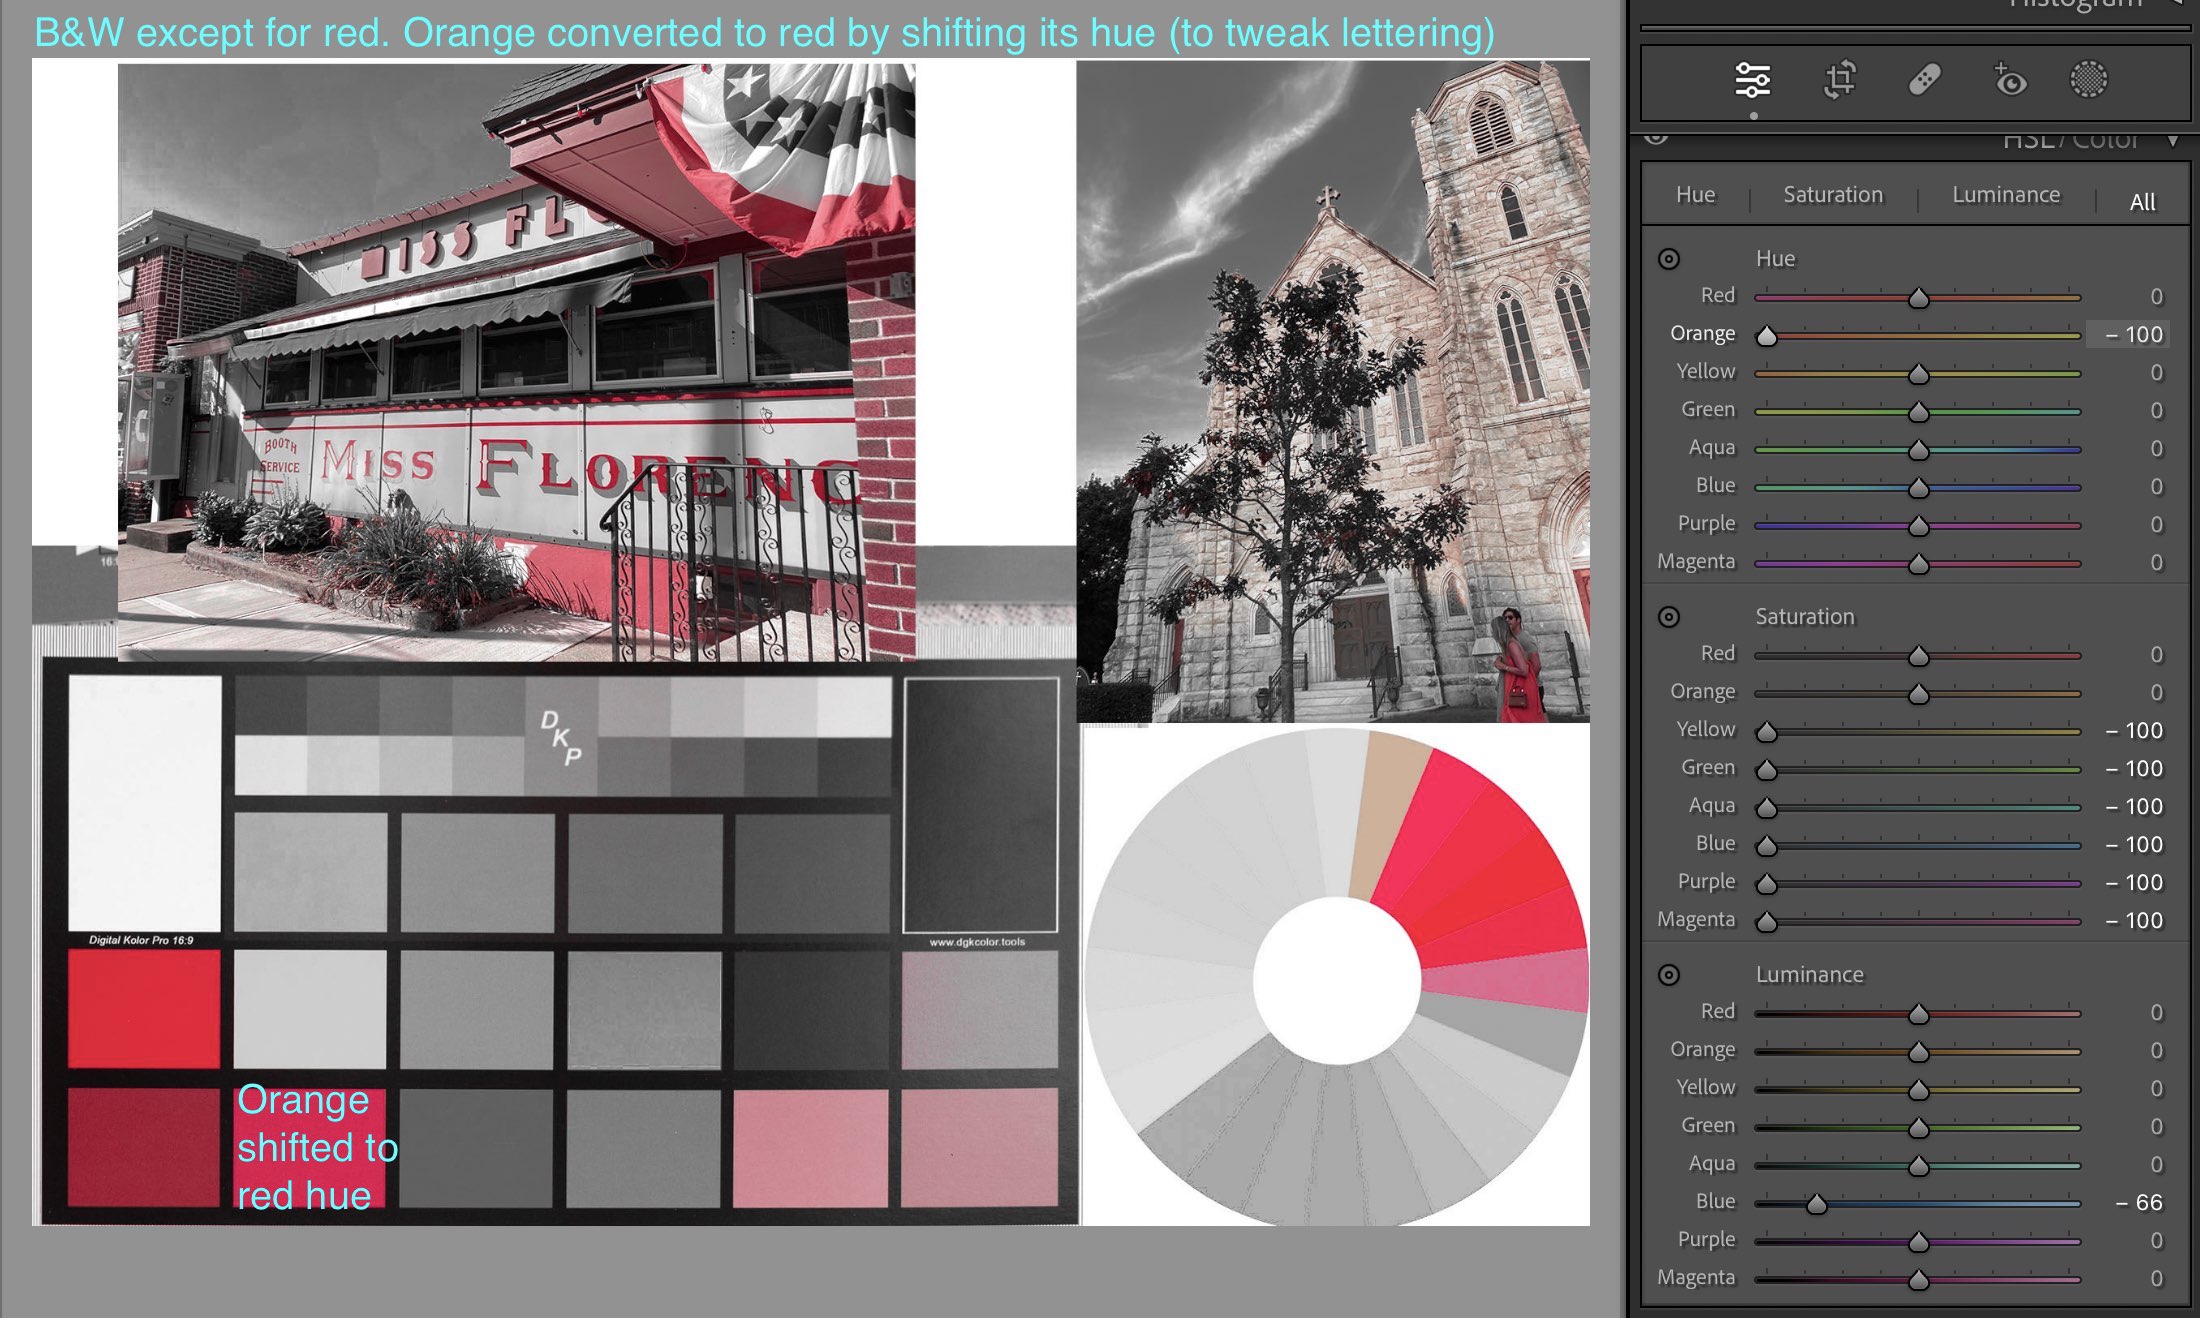Click the Hue Purple slider handle
Image resolution: width=2200 pixels, height=1318 pixels.
pos(1918,526)
